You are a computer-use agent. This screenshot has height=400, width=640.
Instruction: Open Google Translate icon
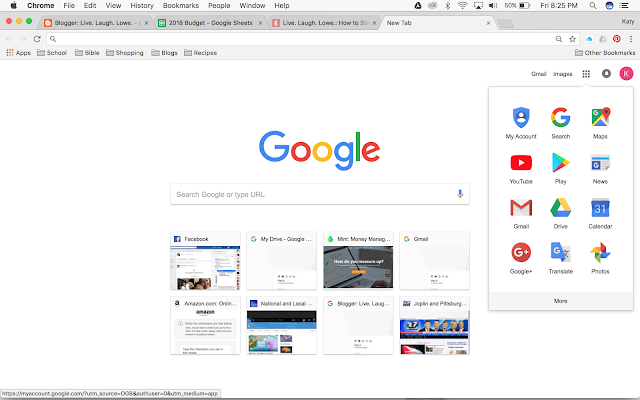[560, 258]
